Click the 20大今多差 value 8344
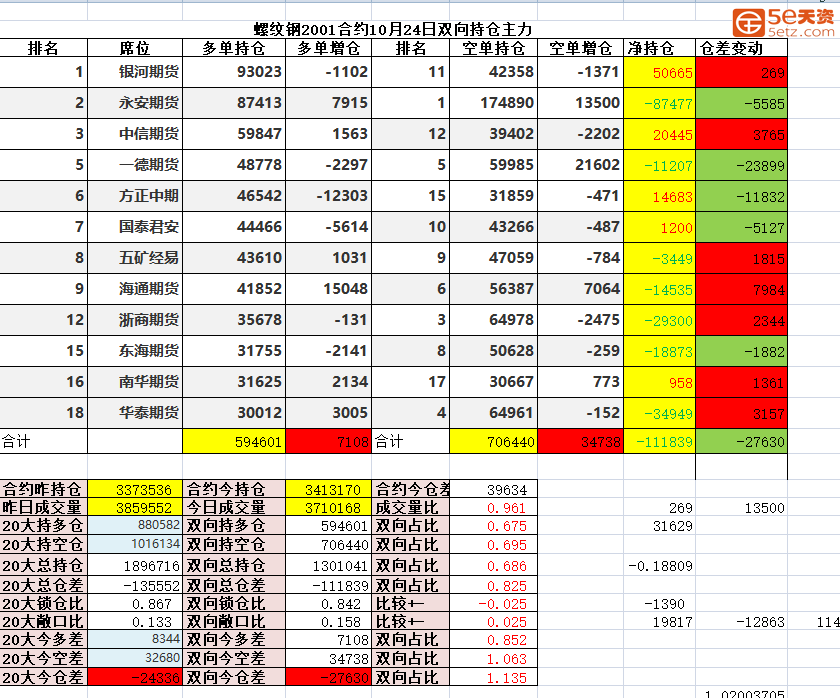 pos(135,639)
